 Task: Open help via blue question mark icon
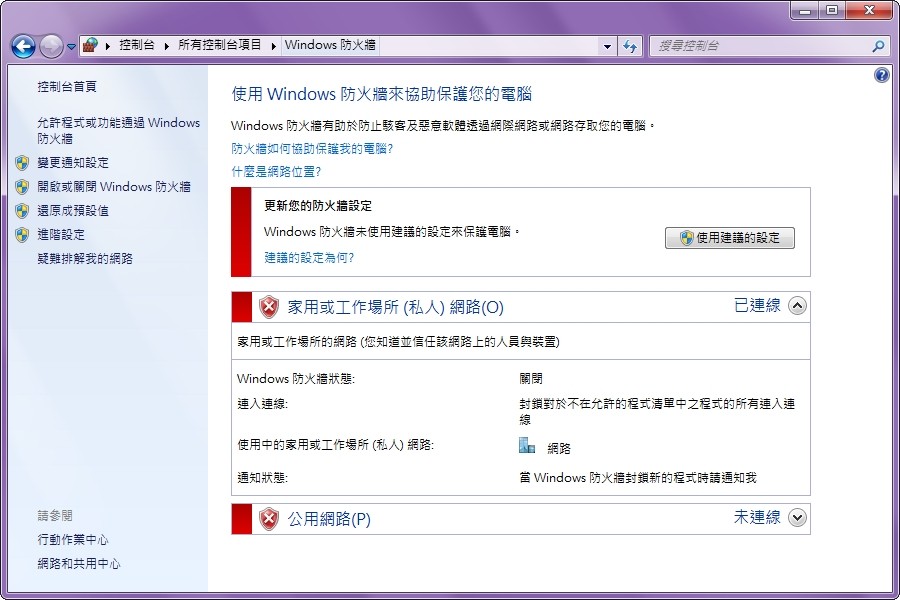(882, 75)
